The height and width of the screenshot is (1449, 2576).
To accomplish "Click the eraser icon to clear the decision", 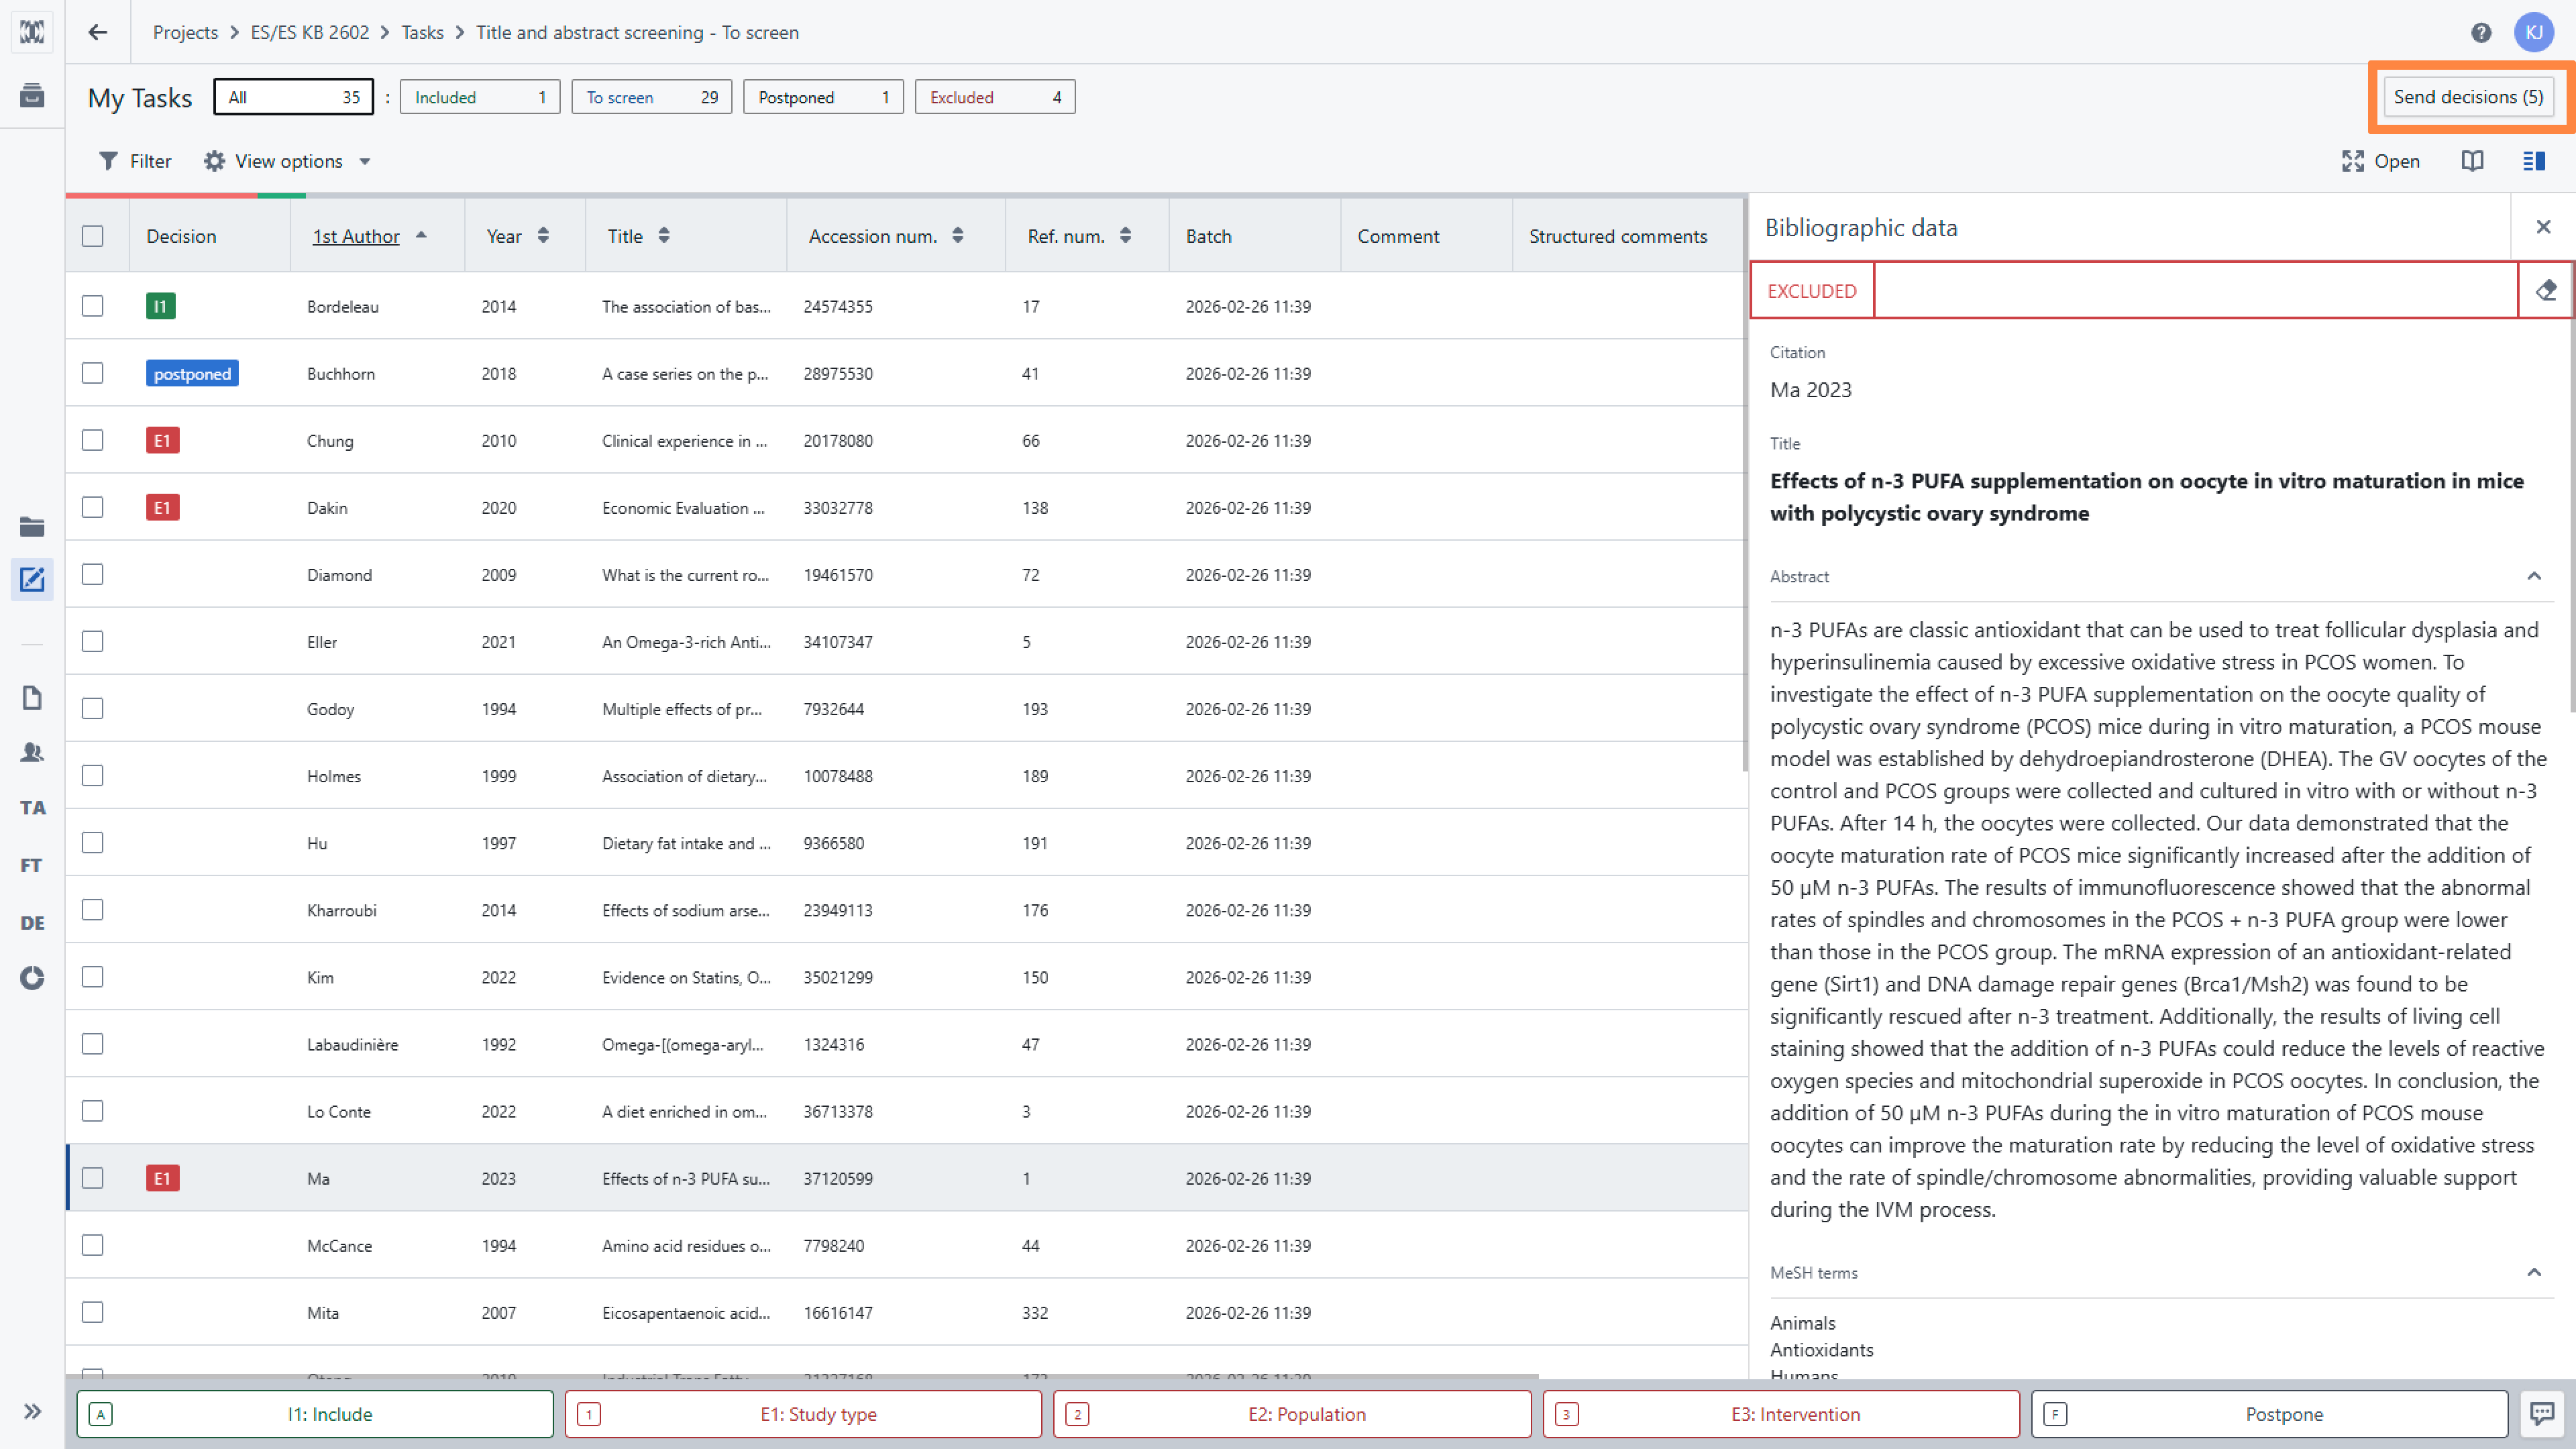I will pyautogui.click(x=2545, y=290).
